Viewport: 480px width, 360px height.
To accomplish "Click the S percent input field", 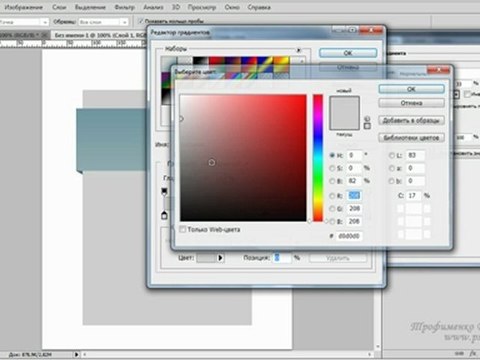I will (354, 168).
